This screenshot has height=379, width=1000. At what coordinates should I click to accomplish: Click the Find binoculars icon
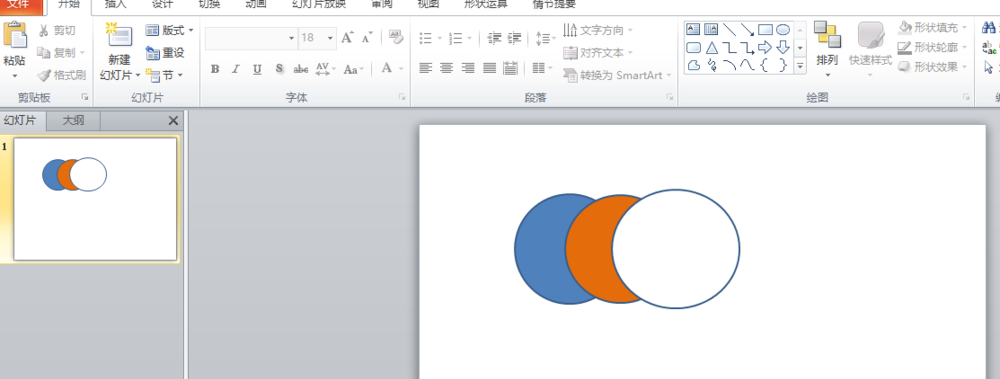click(x=990, y=27)
